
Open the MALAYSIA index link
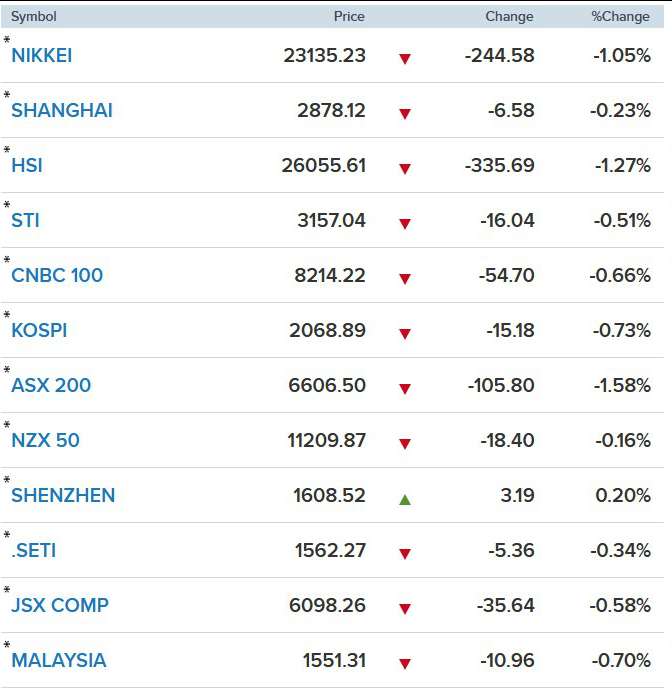(59, 661)
